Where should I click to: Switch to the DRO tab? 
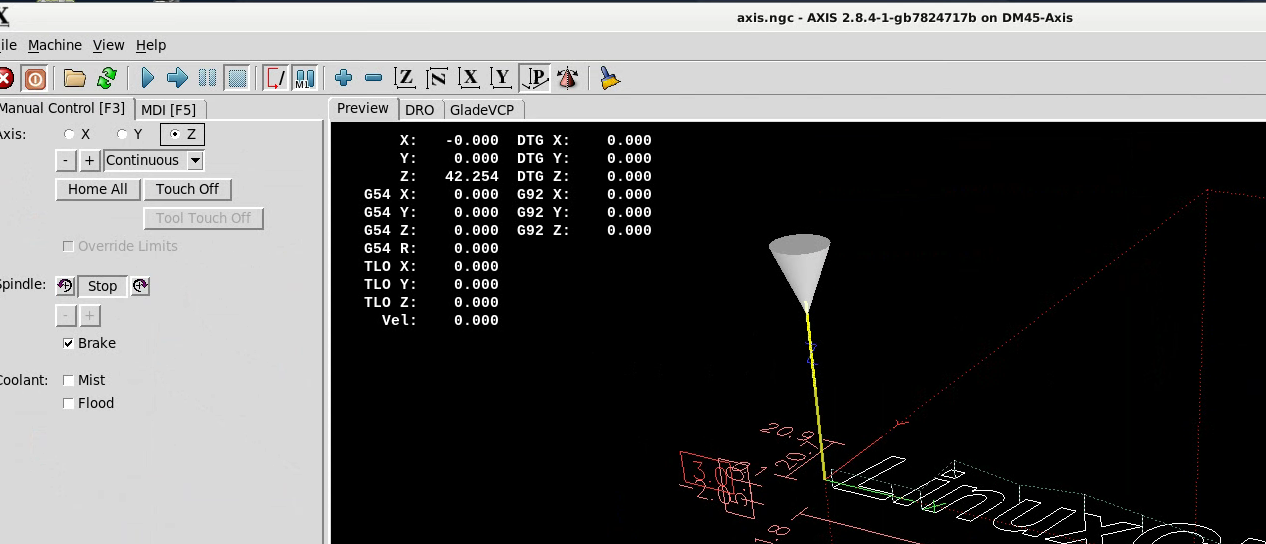420,110
